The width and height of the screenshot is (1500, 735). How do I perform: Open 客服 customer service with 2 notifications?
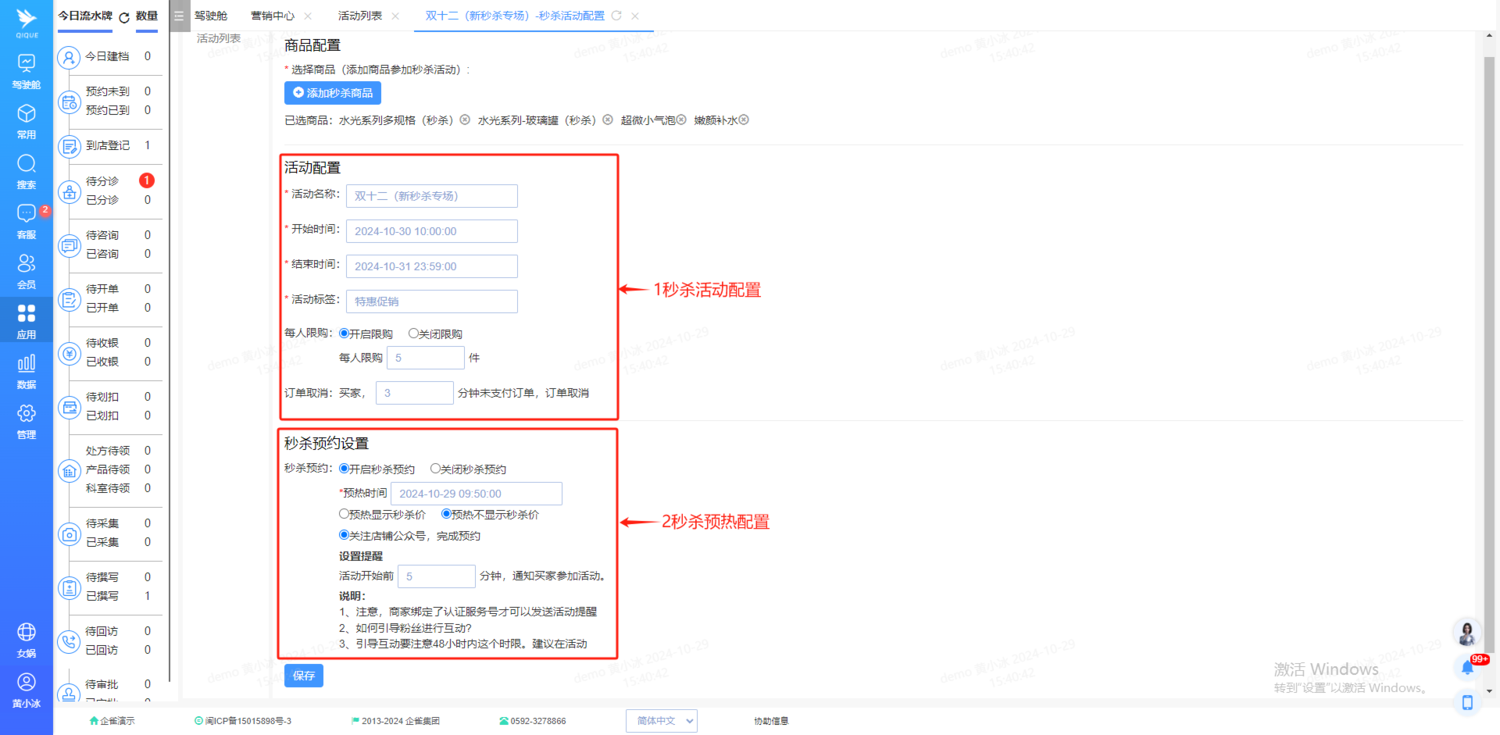click(26, 218)
